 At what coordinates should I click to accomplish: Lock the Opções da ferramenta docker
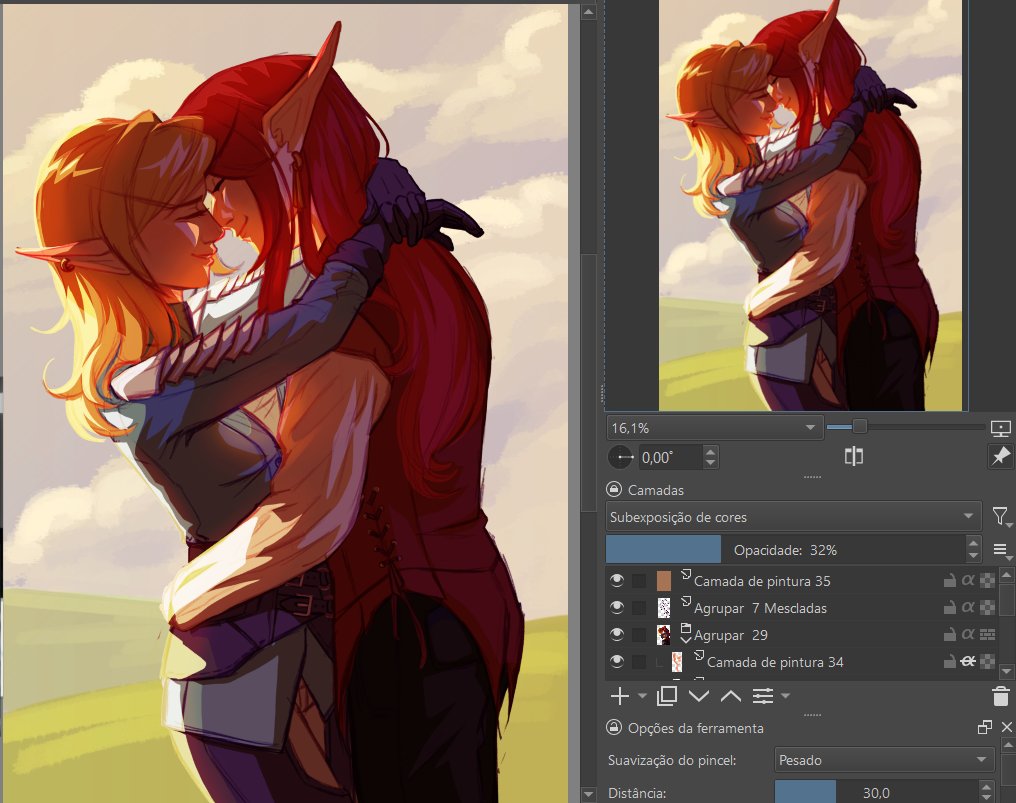coord(613,728)
